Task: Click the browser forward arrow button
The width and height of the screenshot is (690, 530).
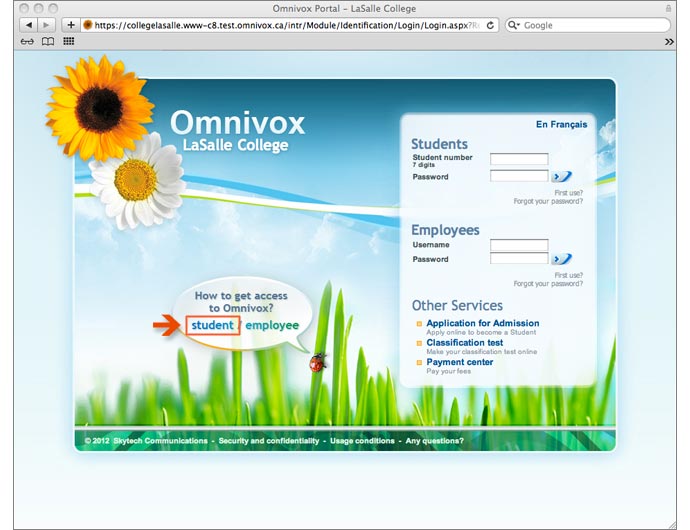Action: coord(46,25)
